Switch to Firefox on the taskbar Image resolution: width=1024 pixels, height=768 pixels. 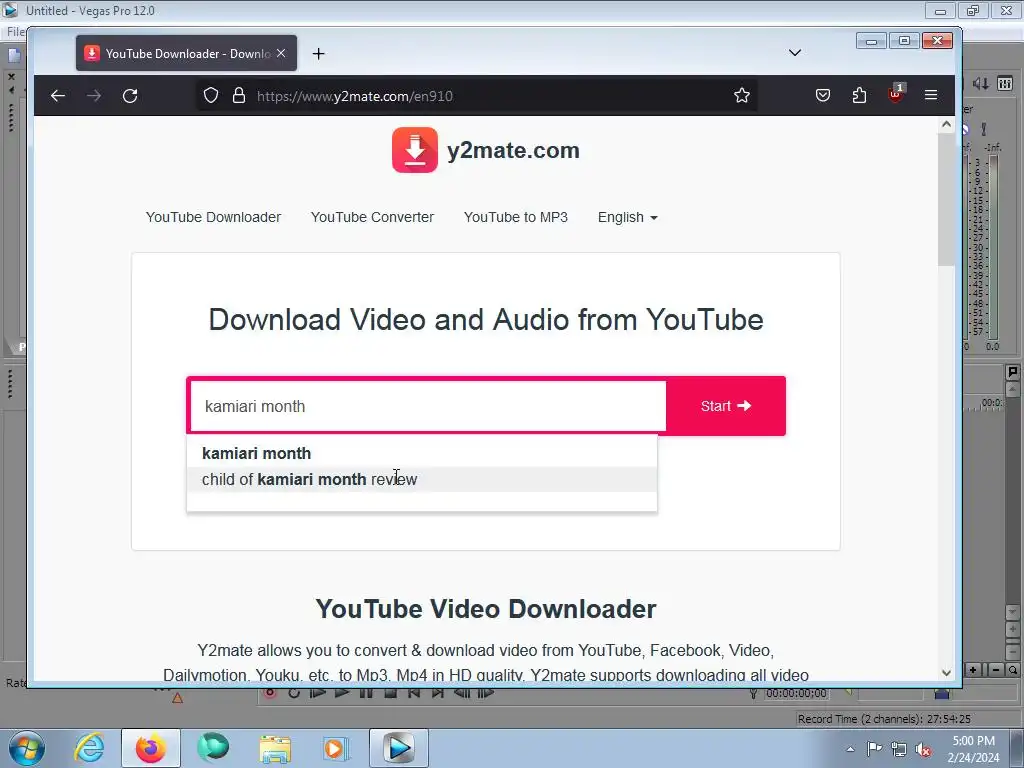tap(150, 748)
